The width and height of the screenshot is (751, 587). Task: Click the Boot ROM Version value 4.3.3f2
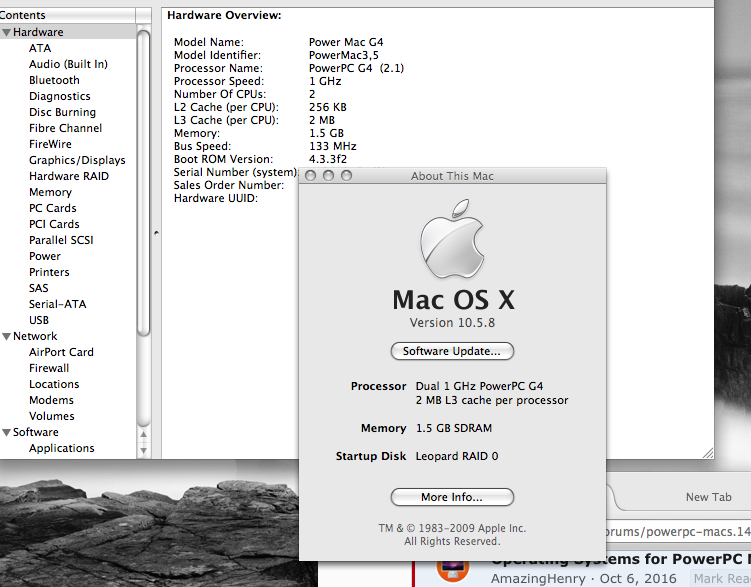(x=328, y=159)
